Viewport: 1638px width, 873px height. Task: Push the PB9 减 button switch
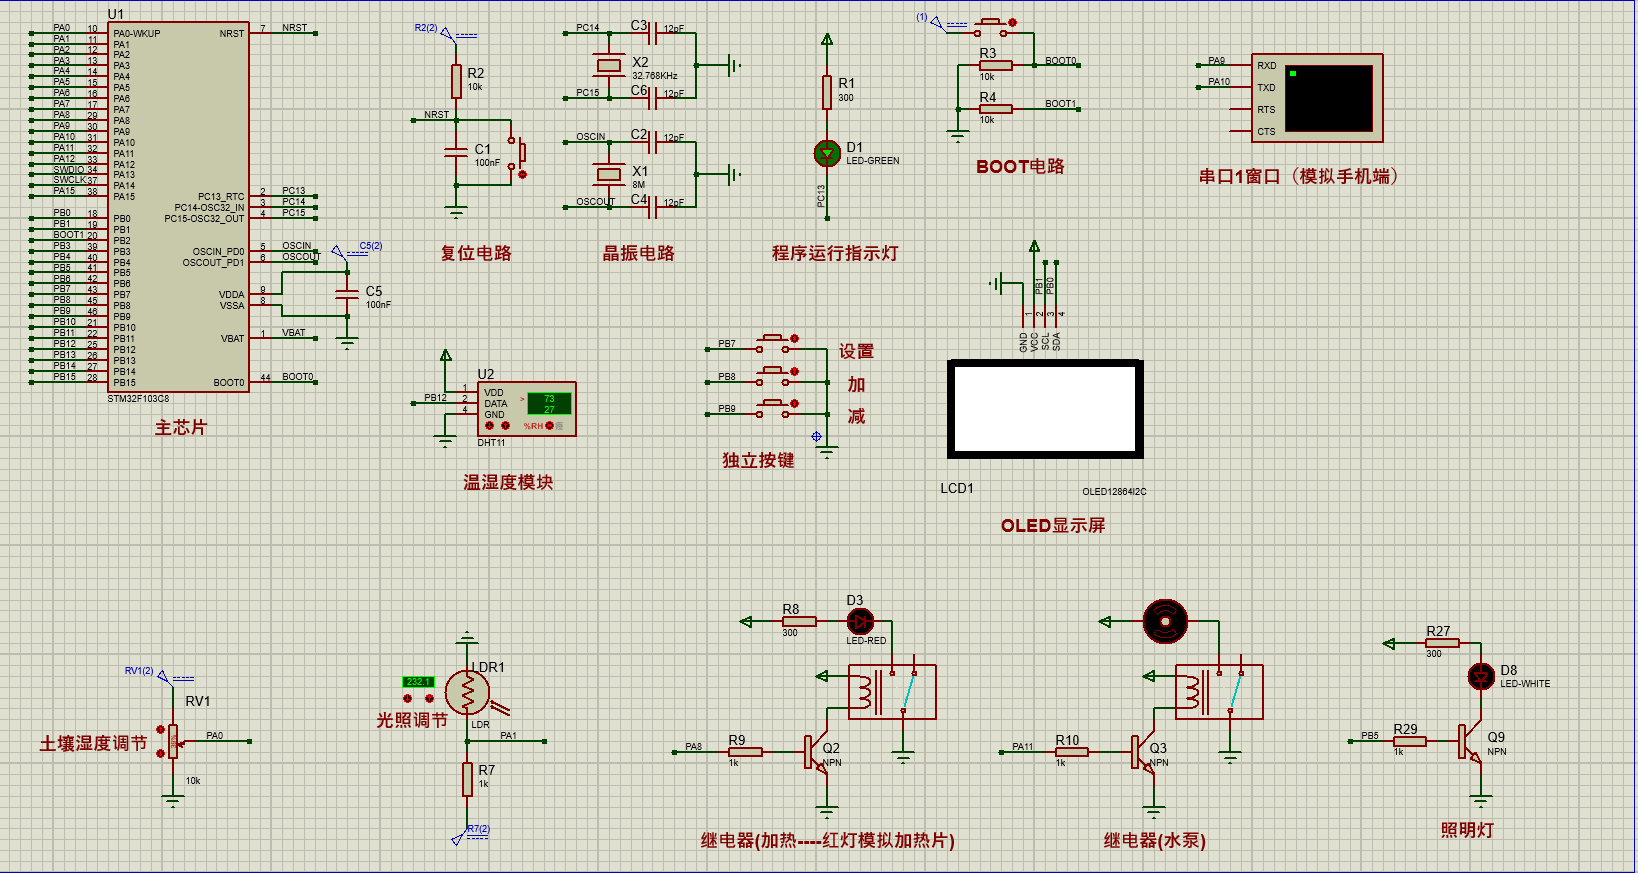[773, 409]
